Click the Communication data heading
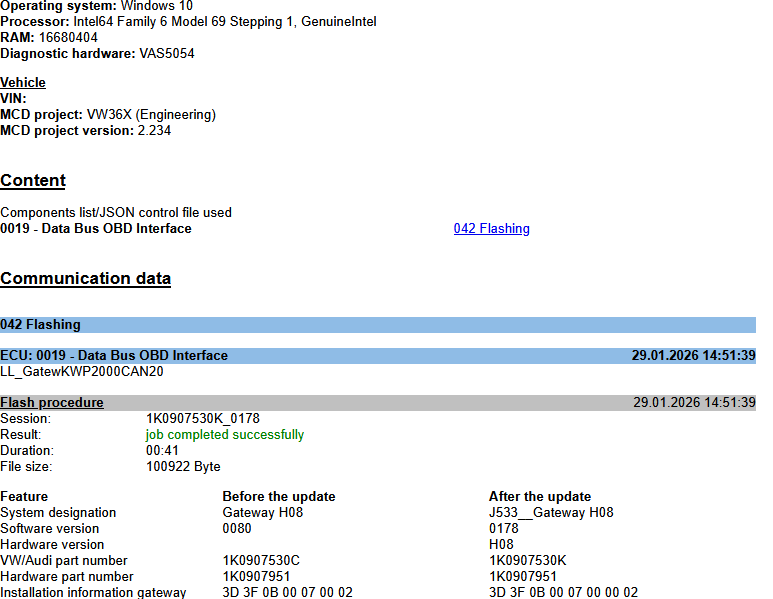The width and height of the screenshot is (773, 599). tap(85, 279)
